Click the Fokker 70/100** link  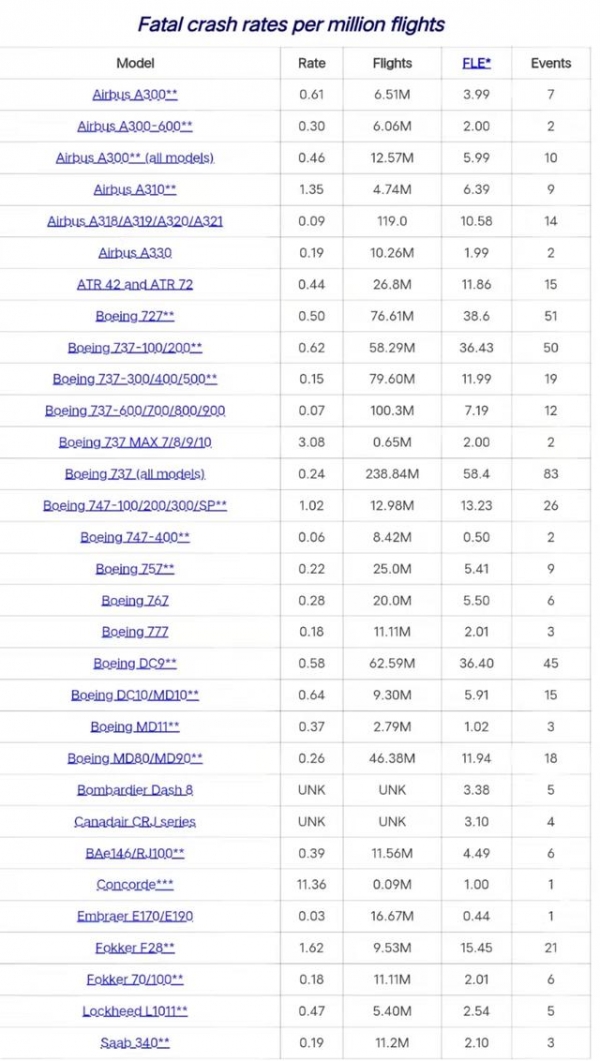[x=135, y=979]
